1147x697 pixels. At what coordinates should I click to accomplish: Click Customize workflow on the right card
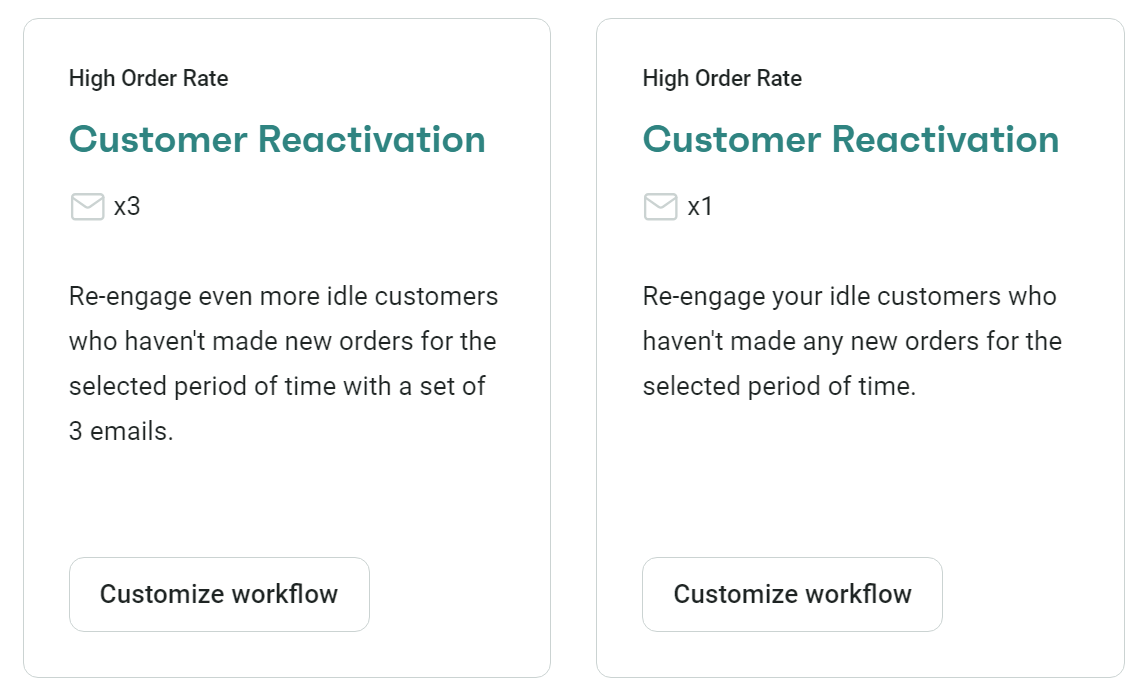792,594
